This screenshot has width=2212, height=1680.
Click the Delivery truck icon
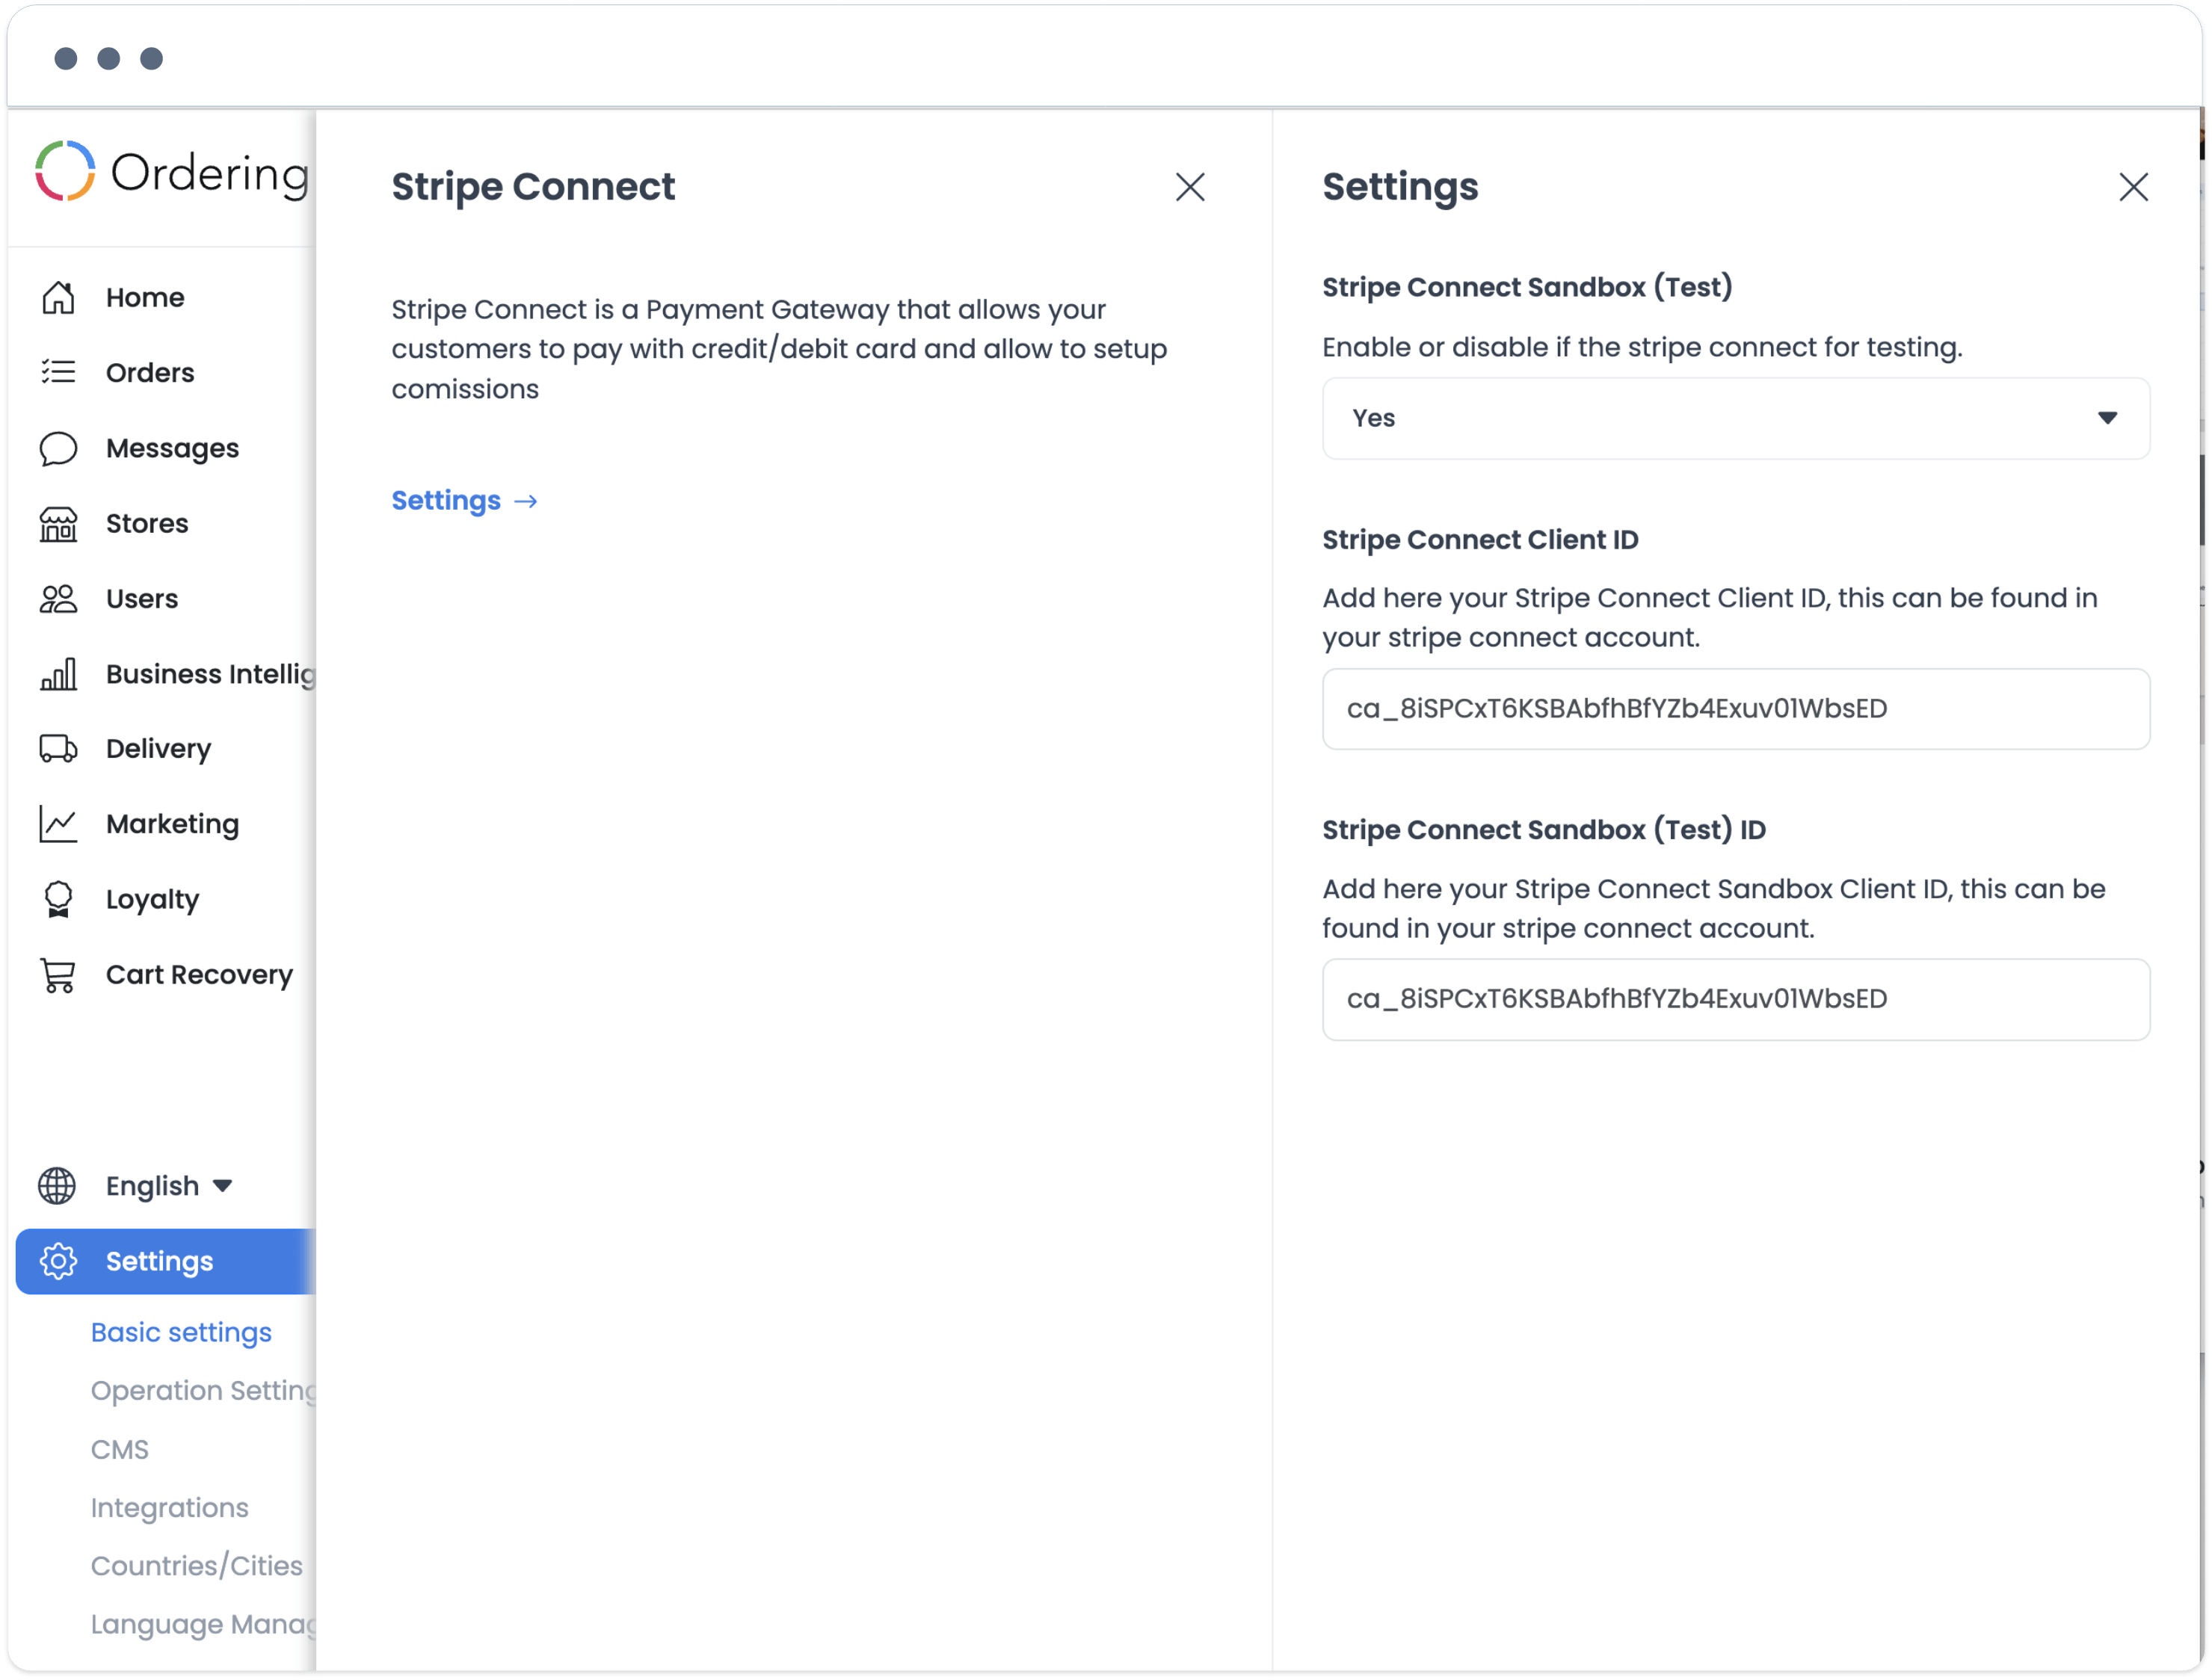coord(58,749)
